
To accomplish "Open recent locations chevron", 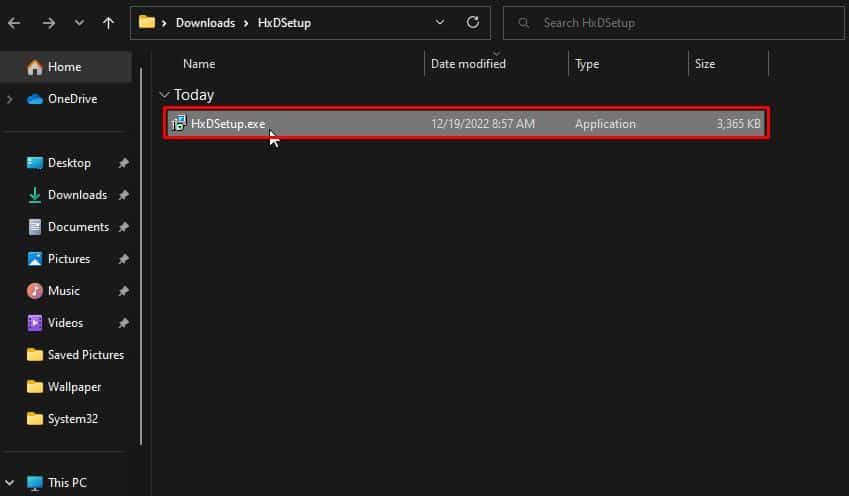I will [x=79, y=23].
